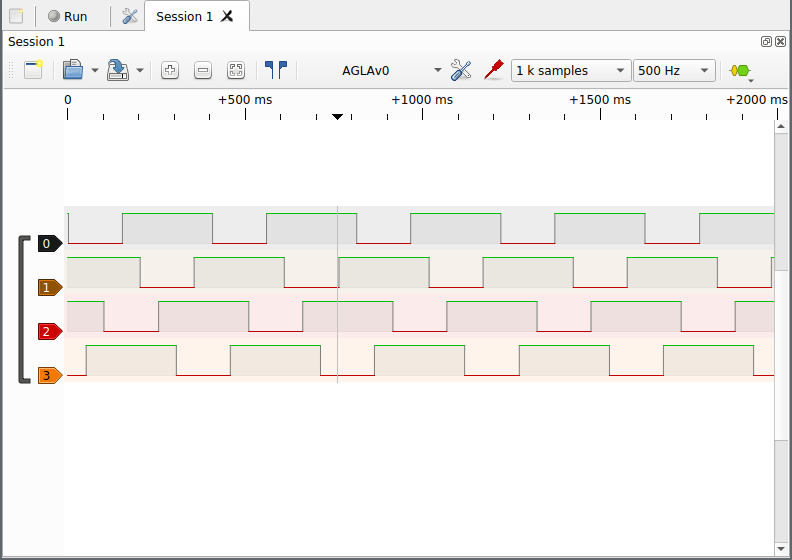Save the capture with the save icon
The image size is (792, 560).
click(118, 70)
